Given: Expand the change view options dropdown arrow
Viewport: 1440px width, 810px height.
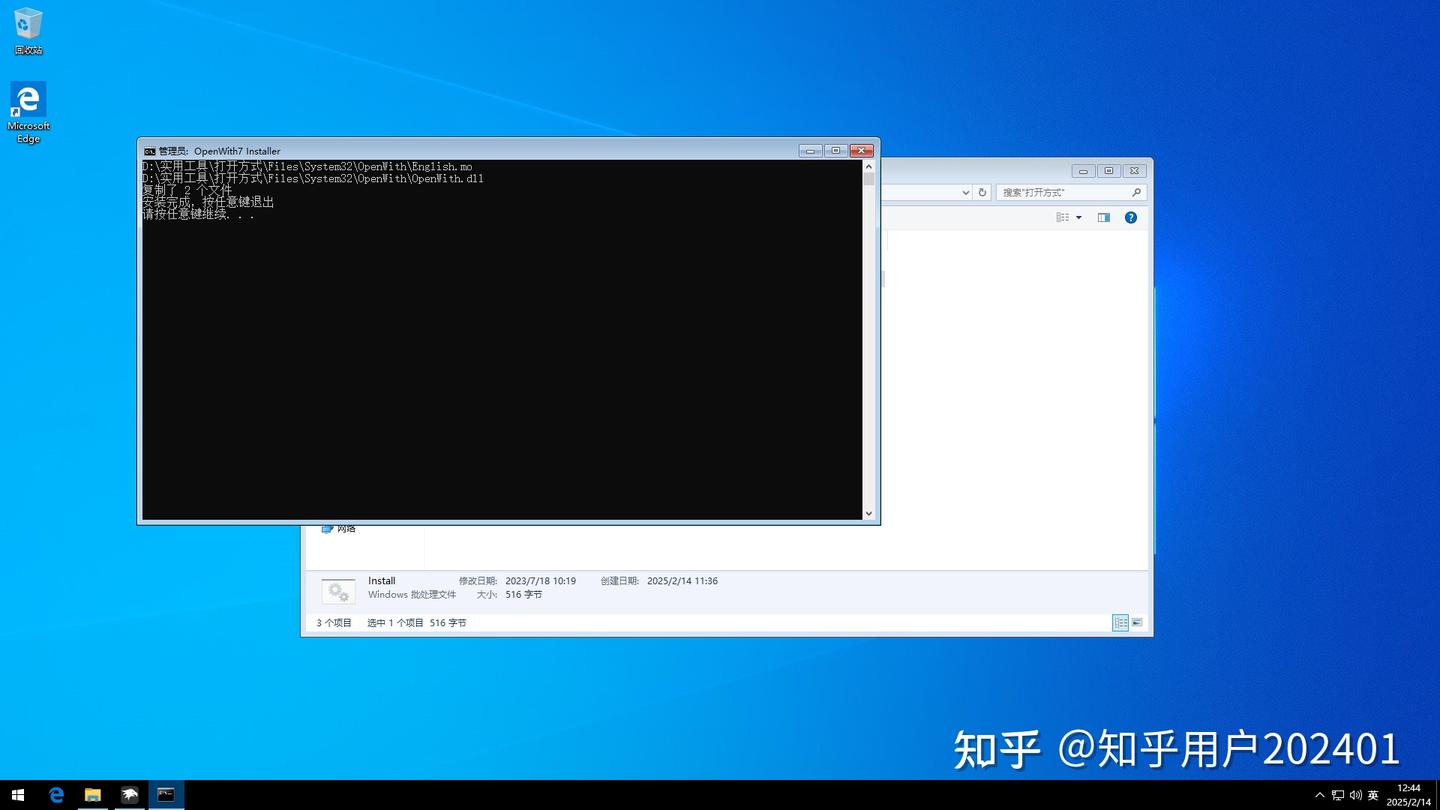Looking at the screenshot, I should pyautogui.click(x=1078, y=217).
